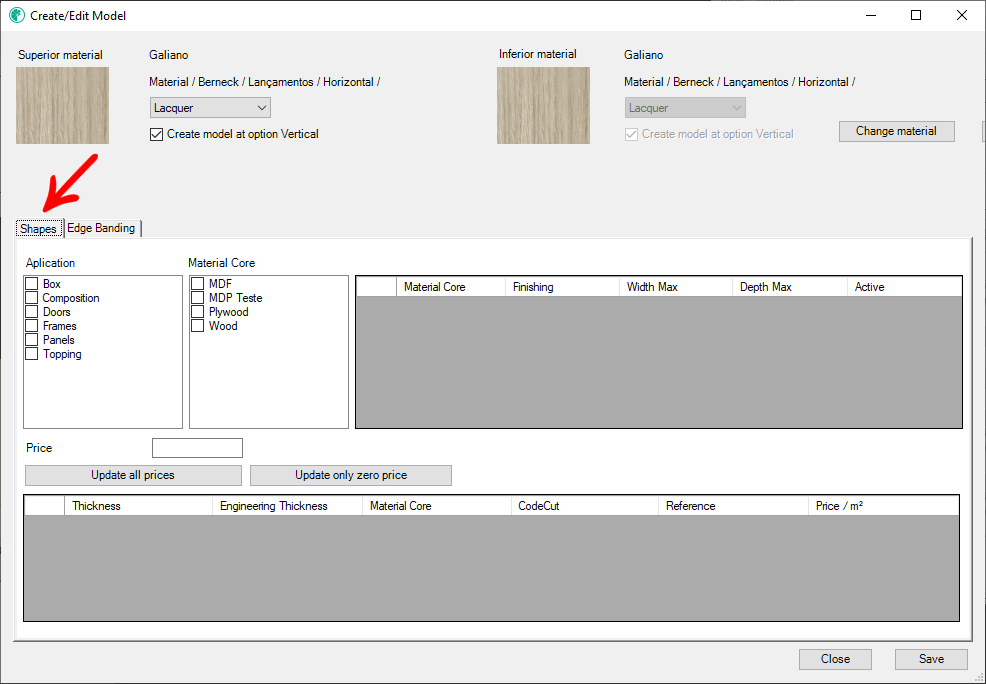Tick the Topping application checkbox
Screen dimensions: 986x684
32,354
